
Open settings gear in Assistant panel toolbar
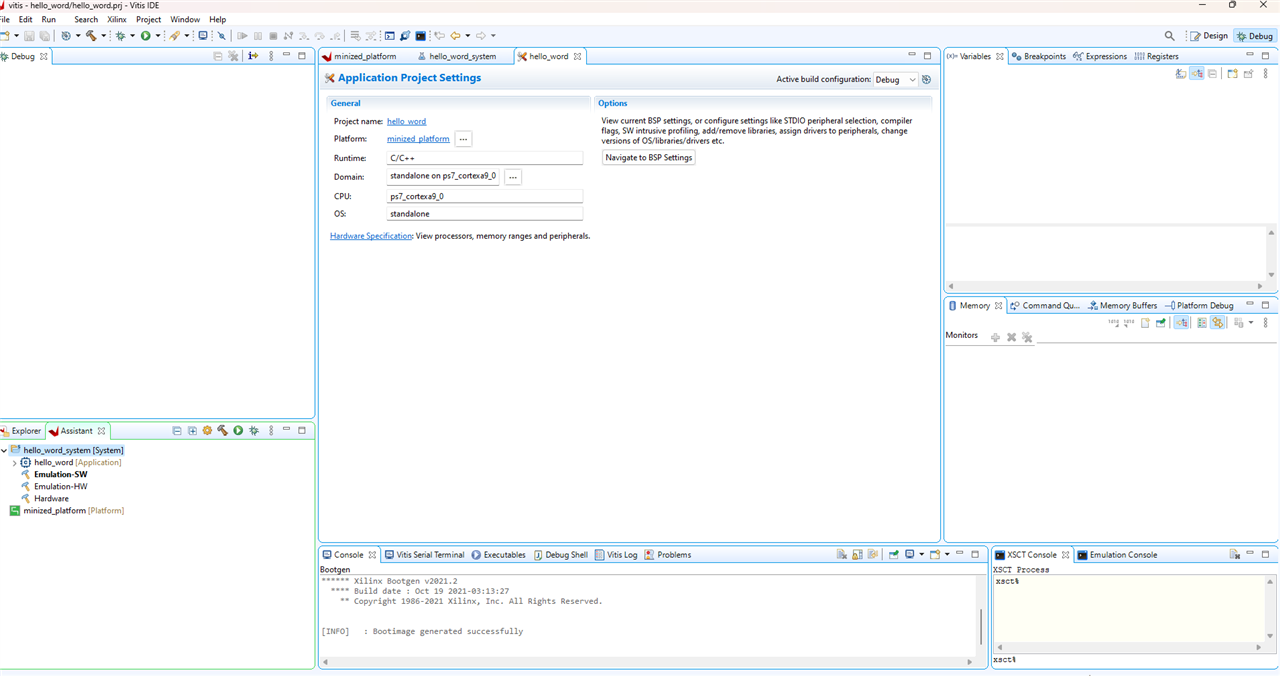(x=207, y=431)
